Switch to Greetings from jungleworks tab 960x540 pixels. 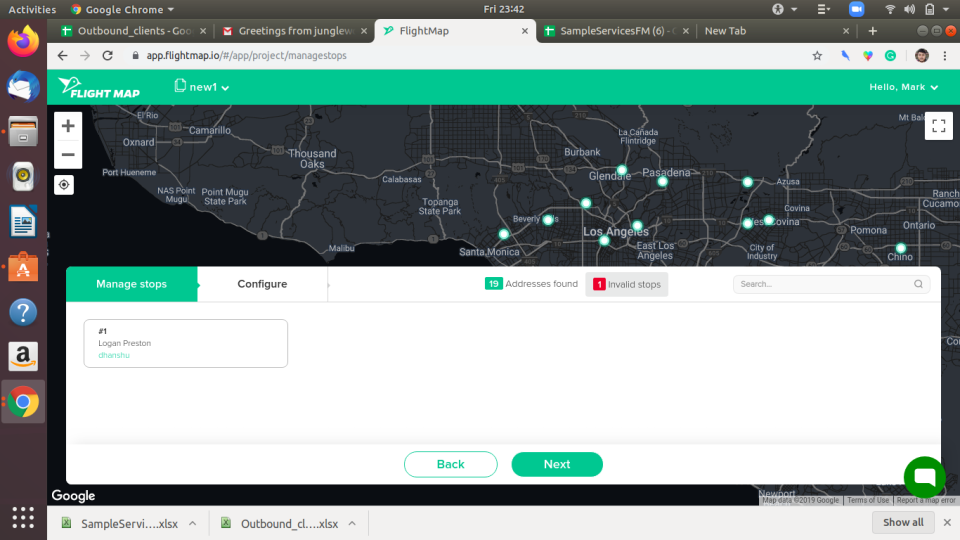(296, 31)
